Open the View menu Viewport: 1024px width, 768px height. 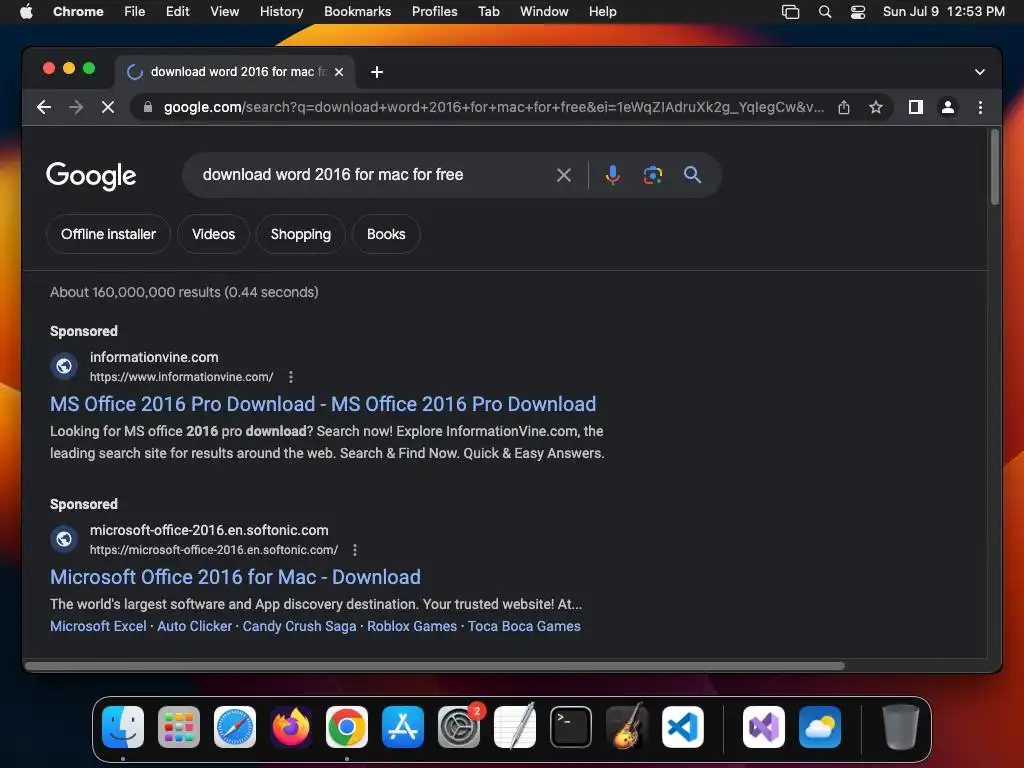click(x=225, y=12)
